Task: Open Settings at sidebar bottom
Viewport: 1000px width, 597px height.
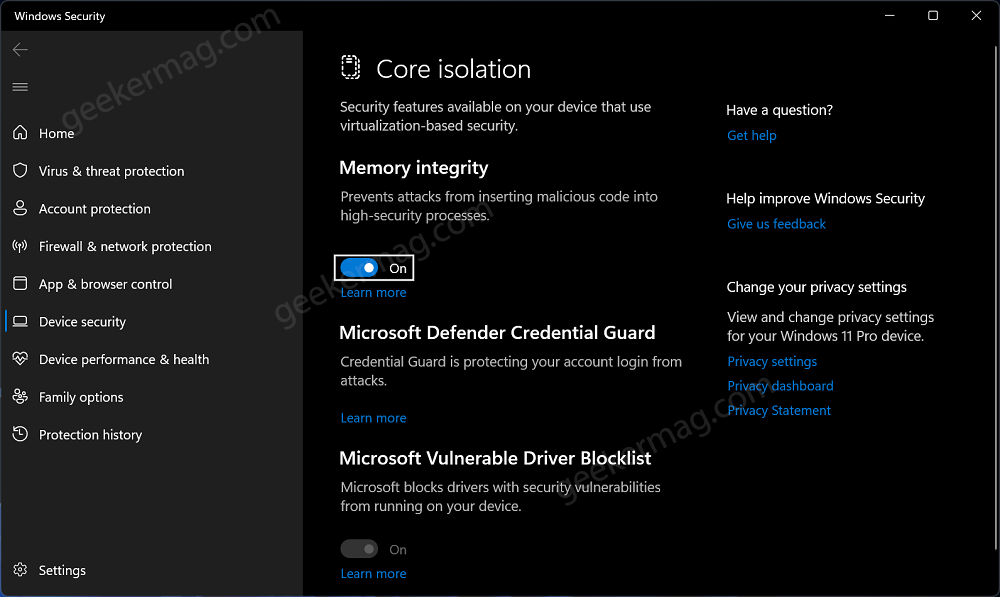Action: pos(62,570)
